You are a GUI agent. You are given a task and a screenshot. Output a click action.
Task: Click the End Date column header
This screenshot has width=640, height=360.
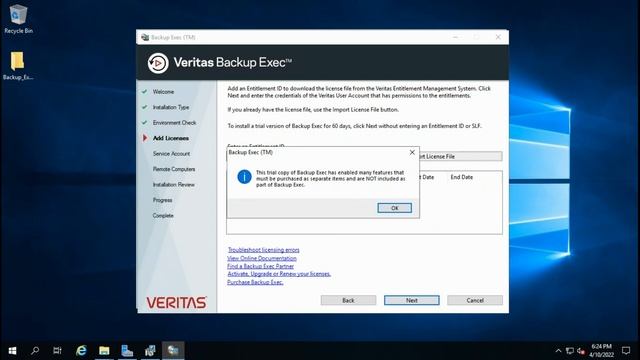(x=462, y=177)
